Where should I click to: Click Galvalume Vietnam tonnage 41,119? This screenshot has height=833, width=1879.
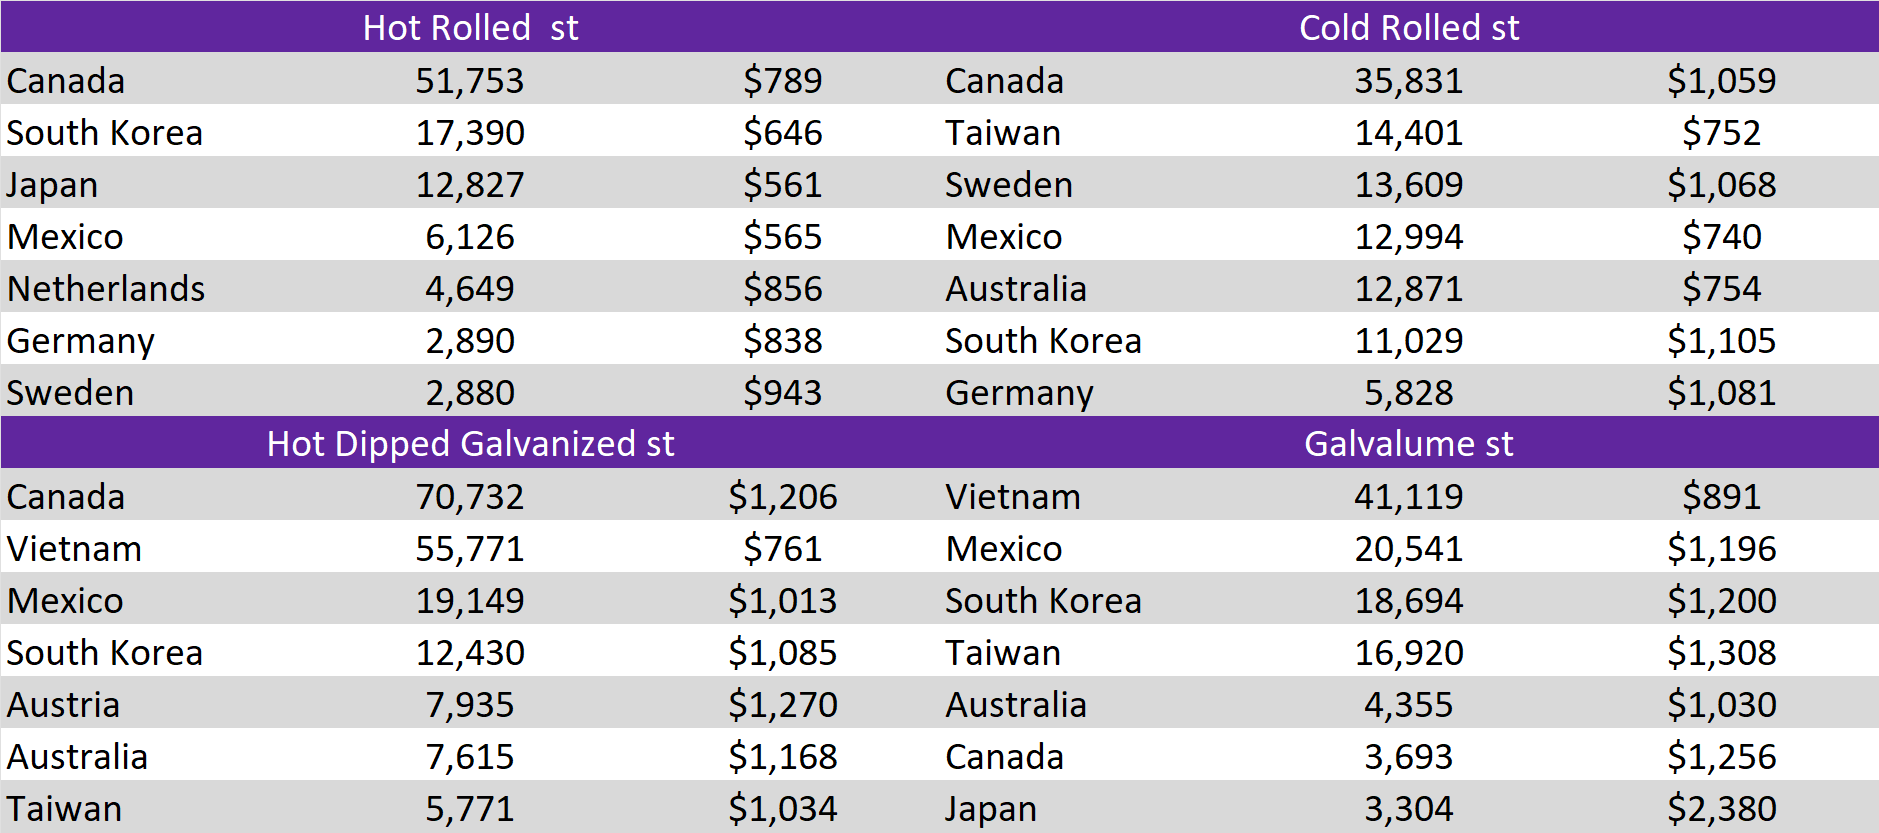click(x=1408, y=497)
